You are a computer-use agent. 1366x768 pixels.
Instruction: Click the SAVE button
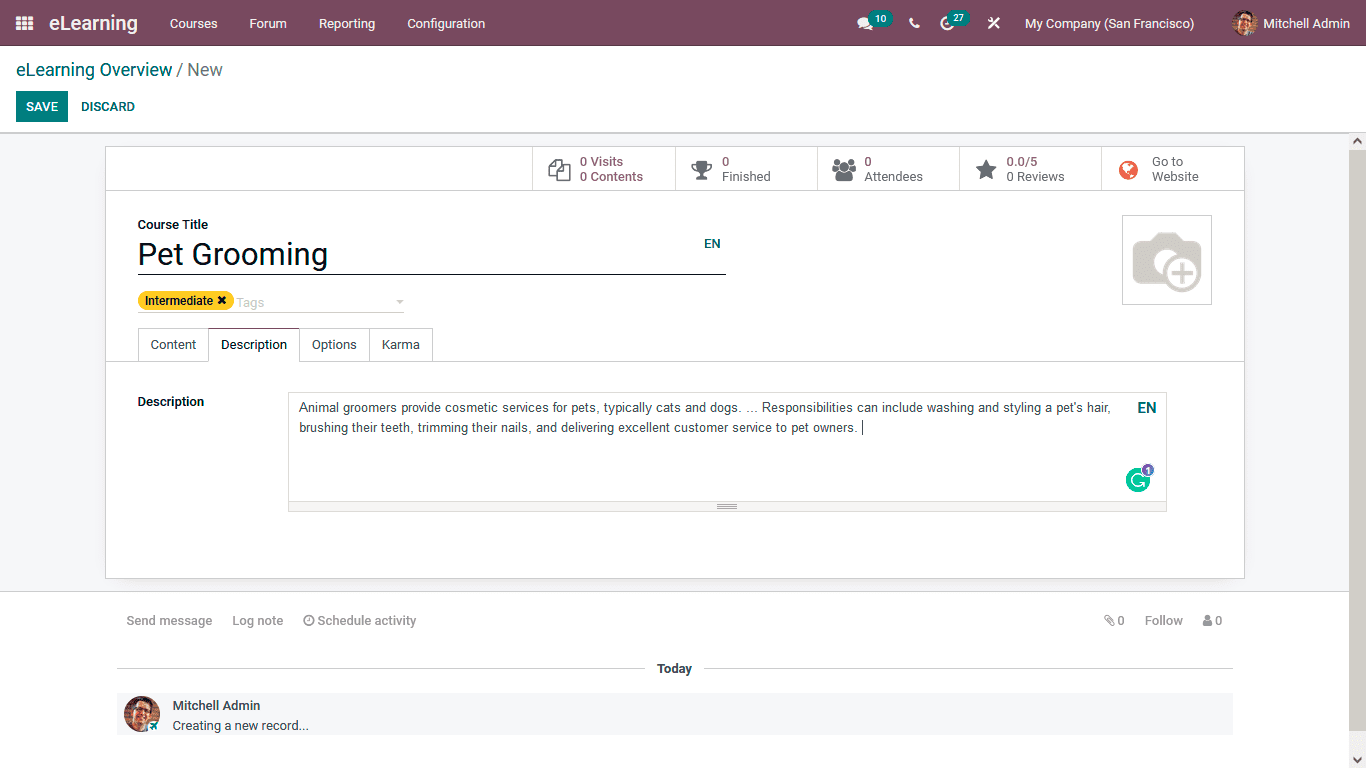(x=41, y=106)
